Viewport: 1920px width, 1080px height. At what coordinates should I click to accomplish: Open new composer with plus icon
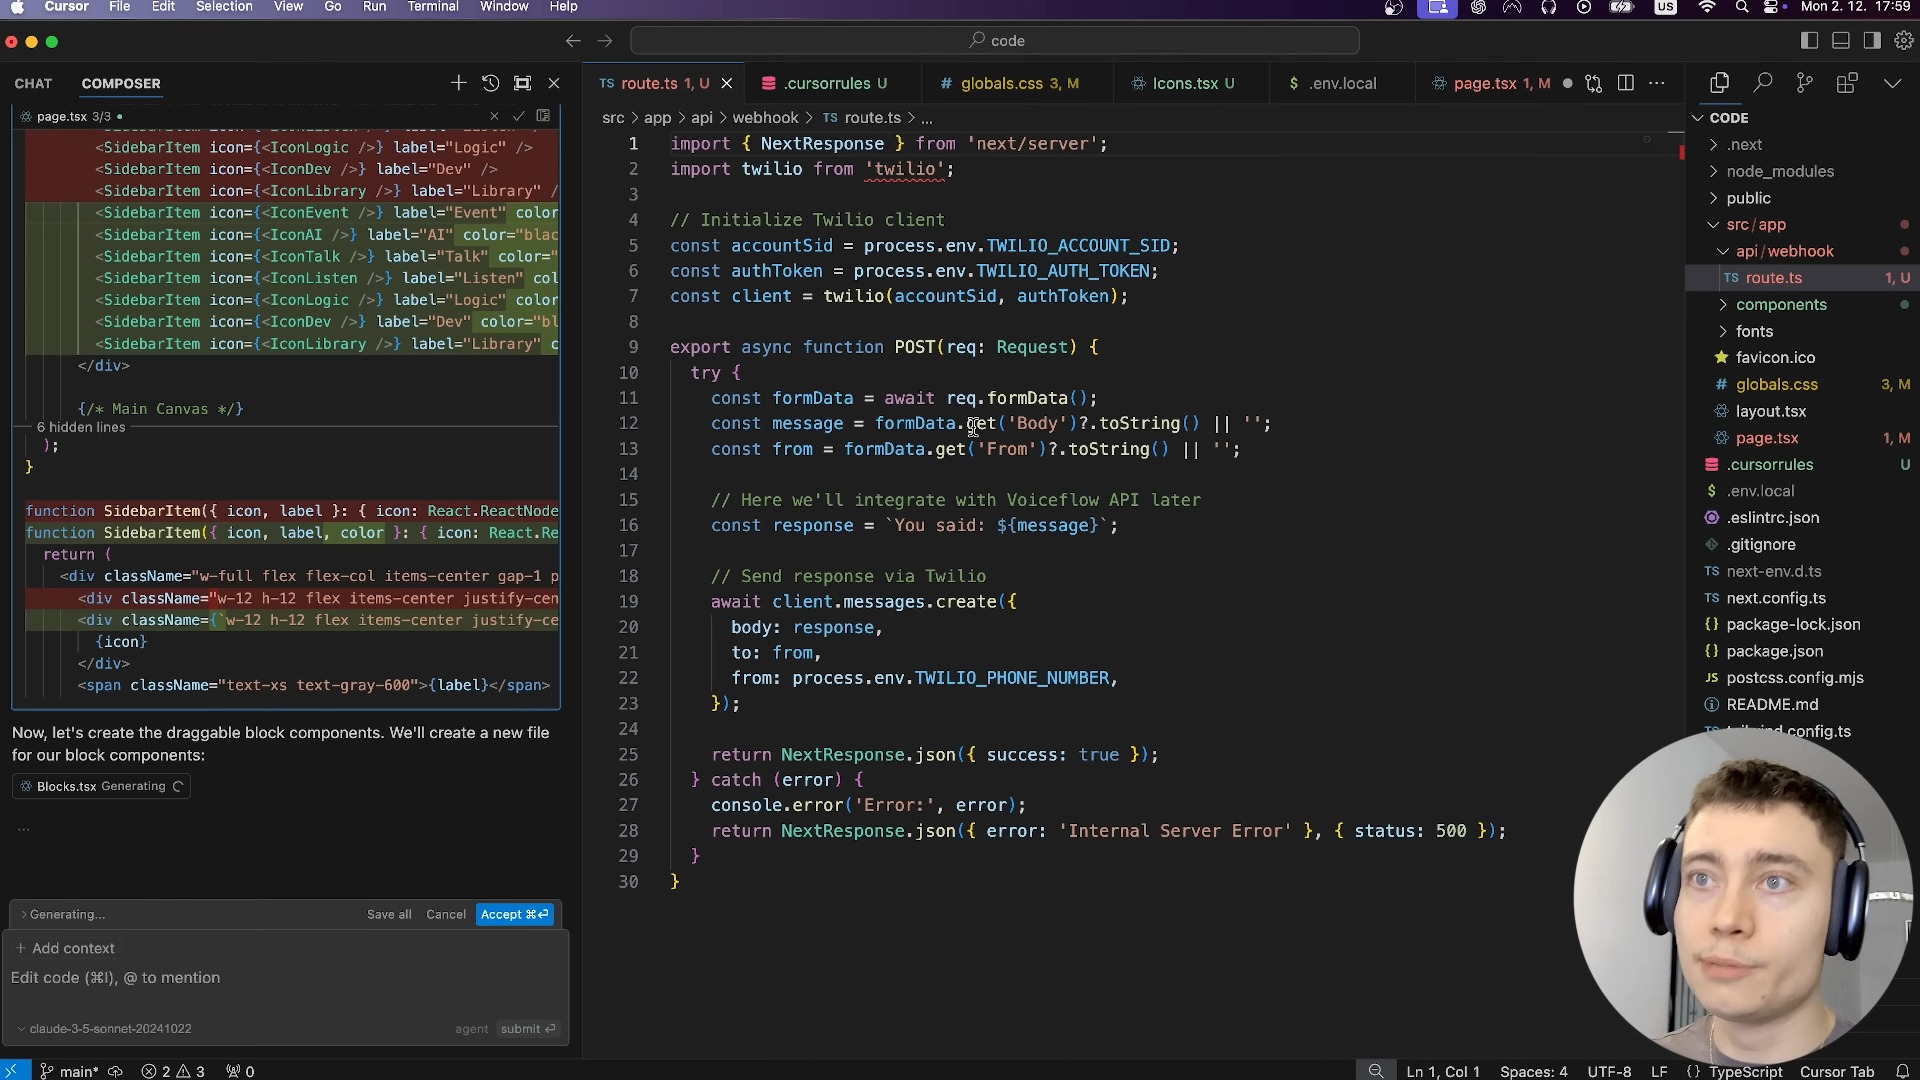(458, 83)
